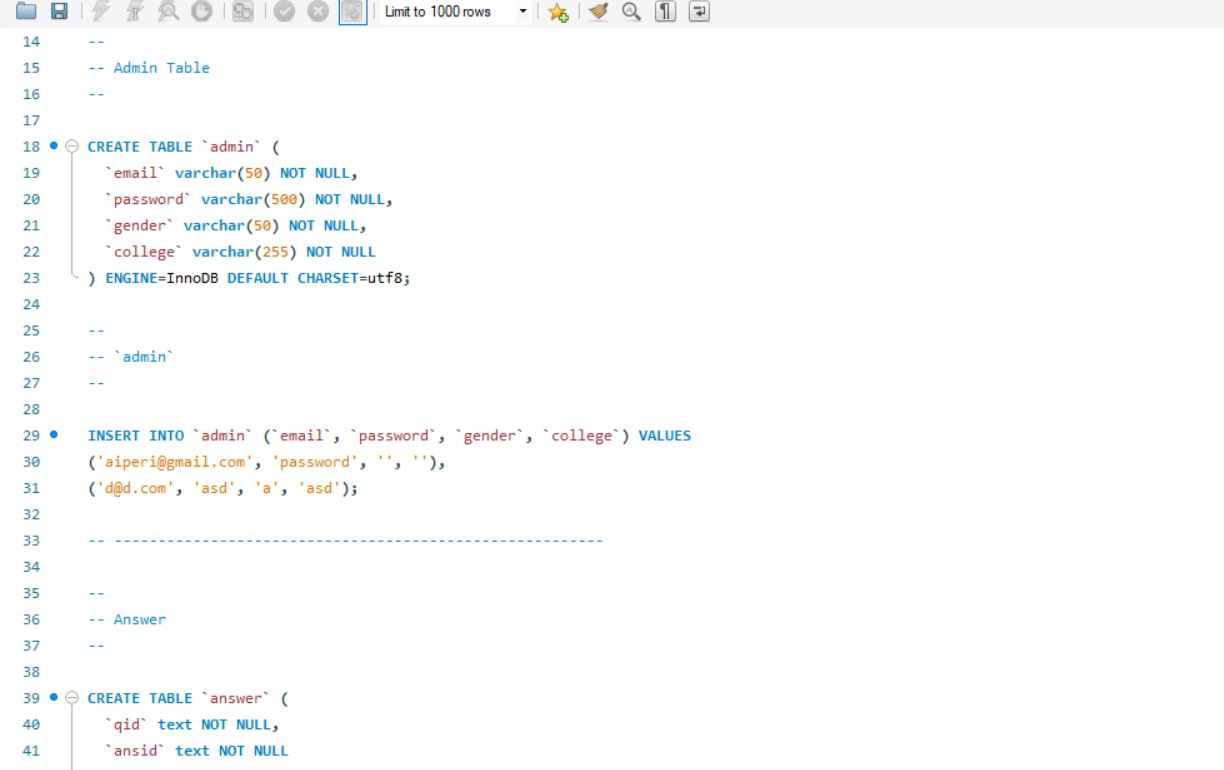The width and height of the screenshot is (1224, 770).
Task: Rollback the transaction X icon
Action: pyautogui.click(x=318, y=12)
